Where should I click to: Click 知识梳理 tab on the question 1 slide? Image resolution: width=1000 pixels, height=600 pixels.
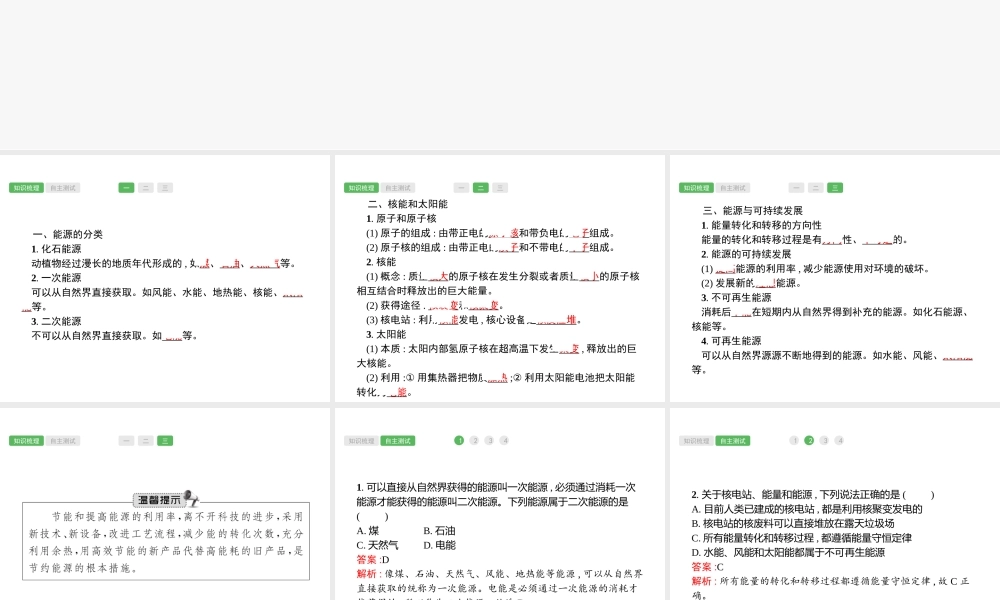(x=361, y=441)
